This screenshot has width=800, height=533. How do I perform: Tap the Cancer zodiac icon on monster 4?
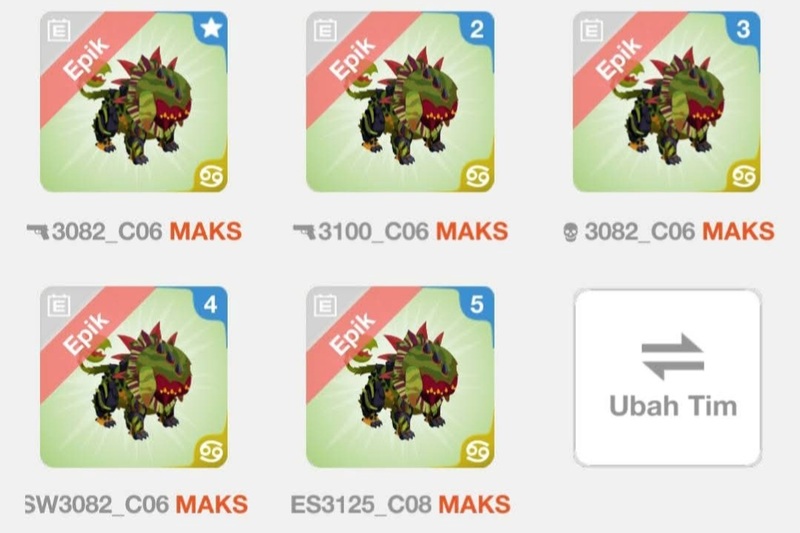pos(211,452)
